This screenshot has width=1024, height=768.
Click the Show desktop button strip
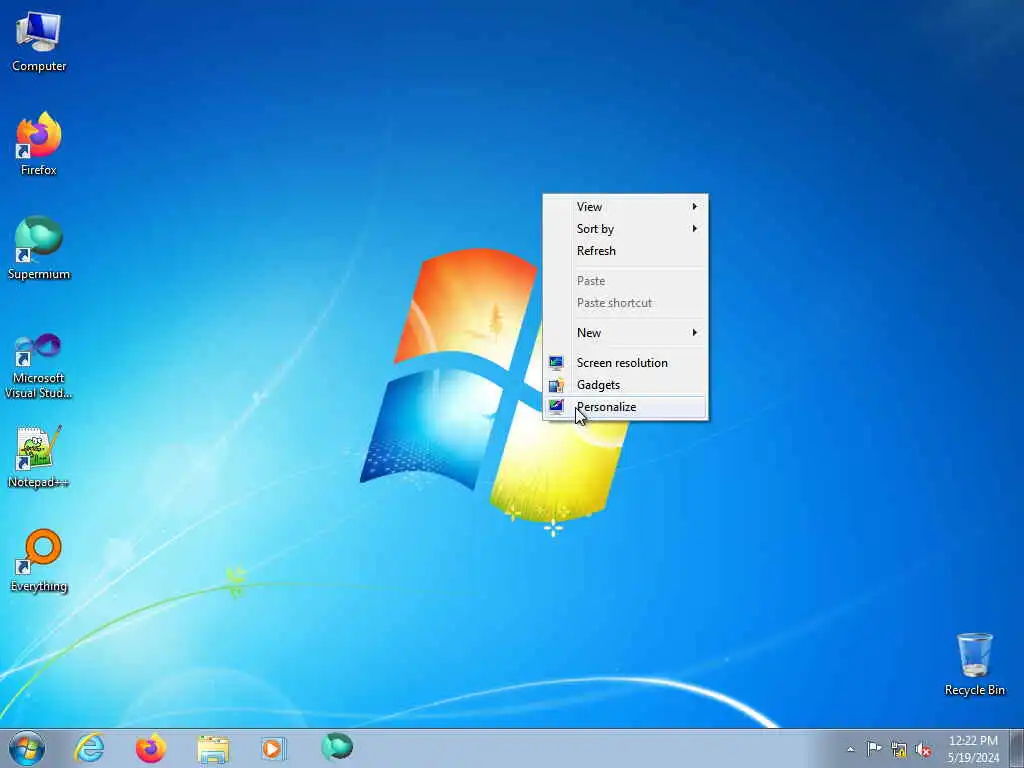1017,748
